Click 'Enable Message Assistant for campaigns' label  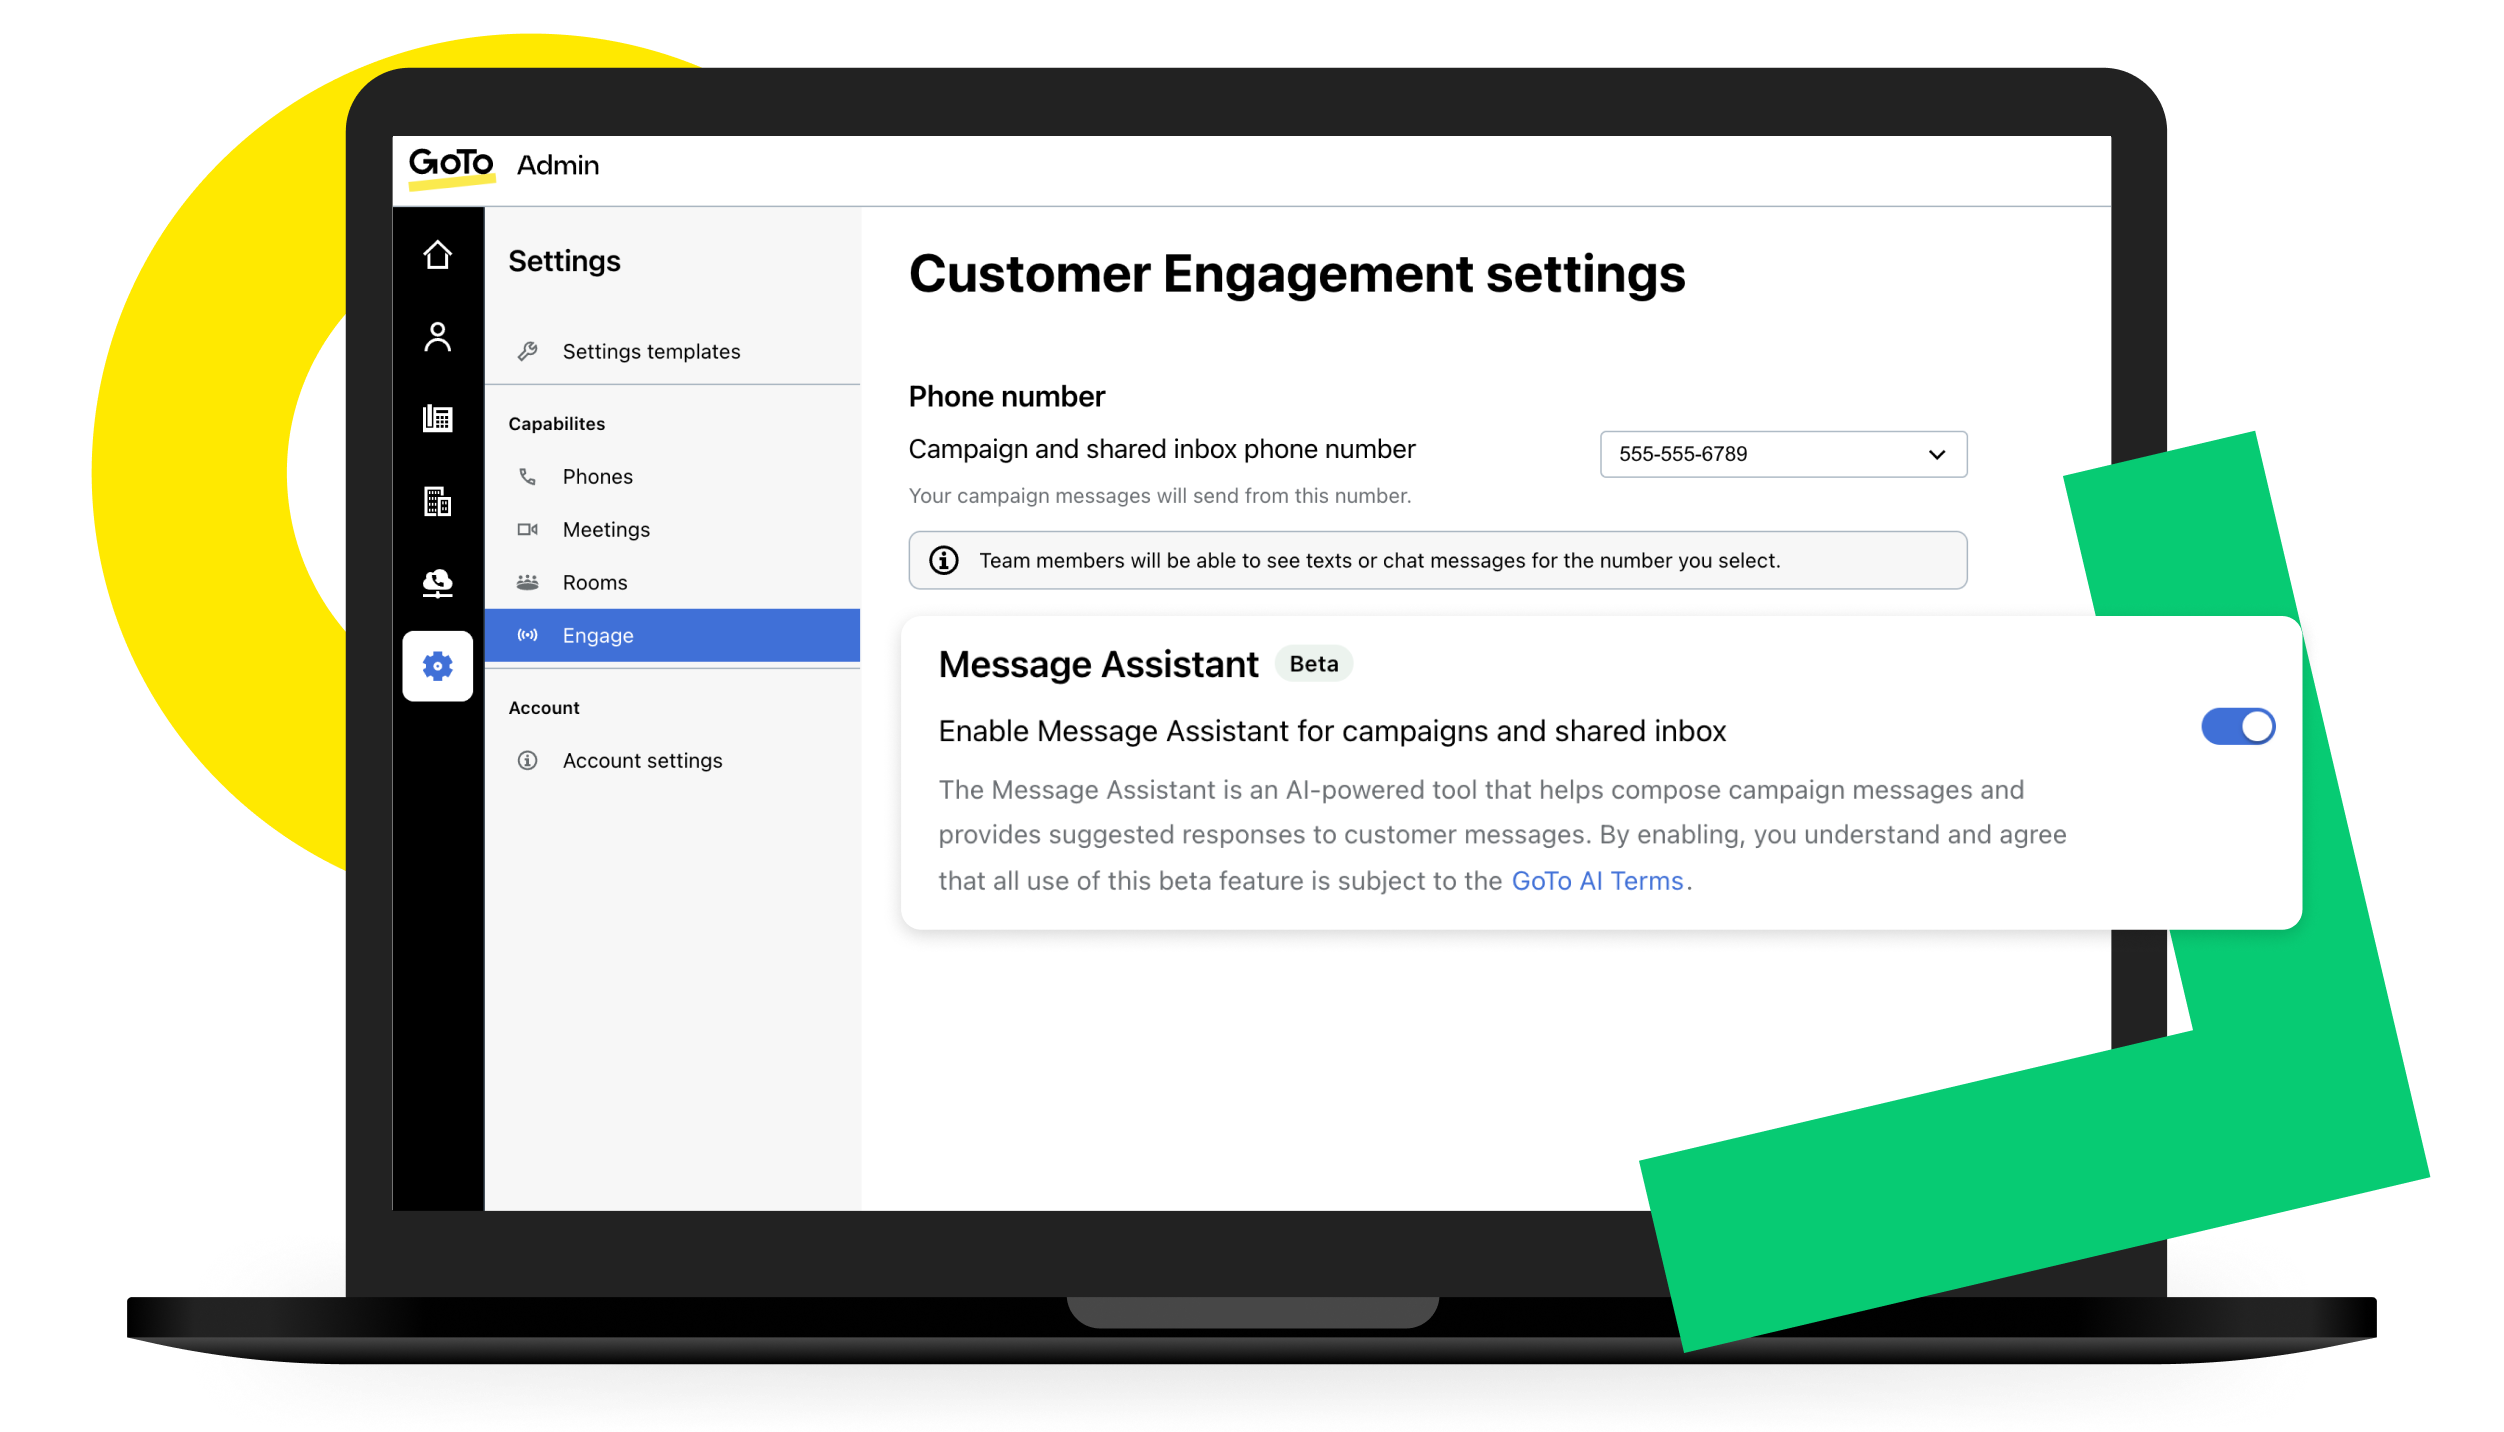[x=1332, y=731]
